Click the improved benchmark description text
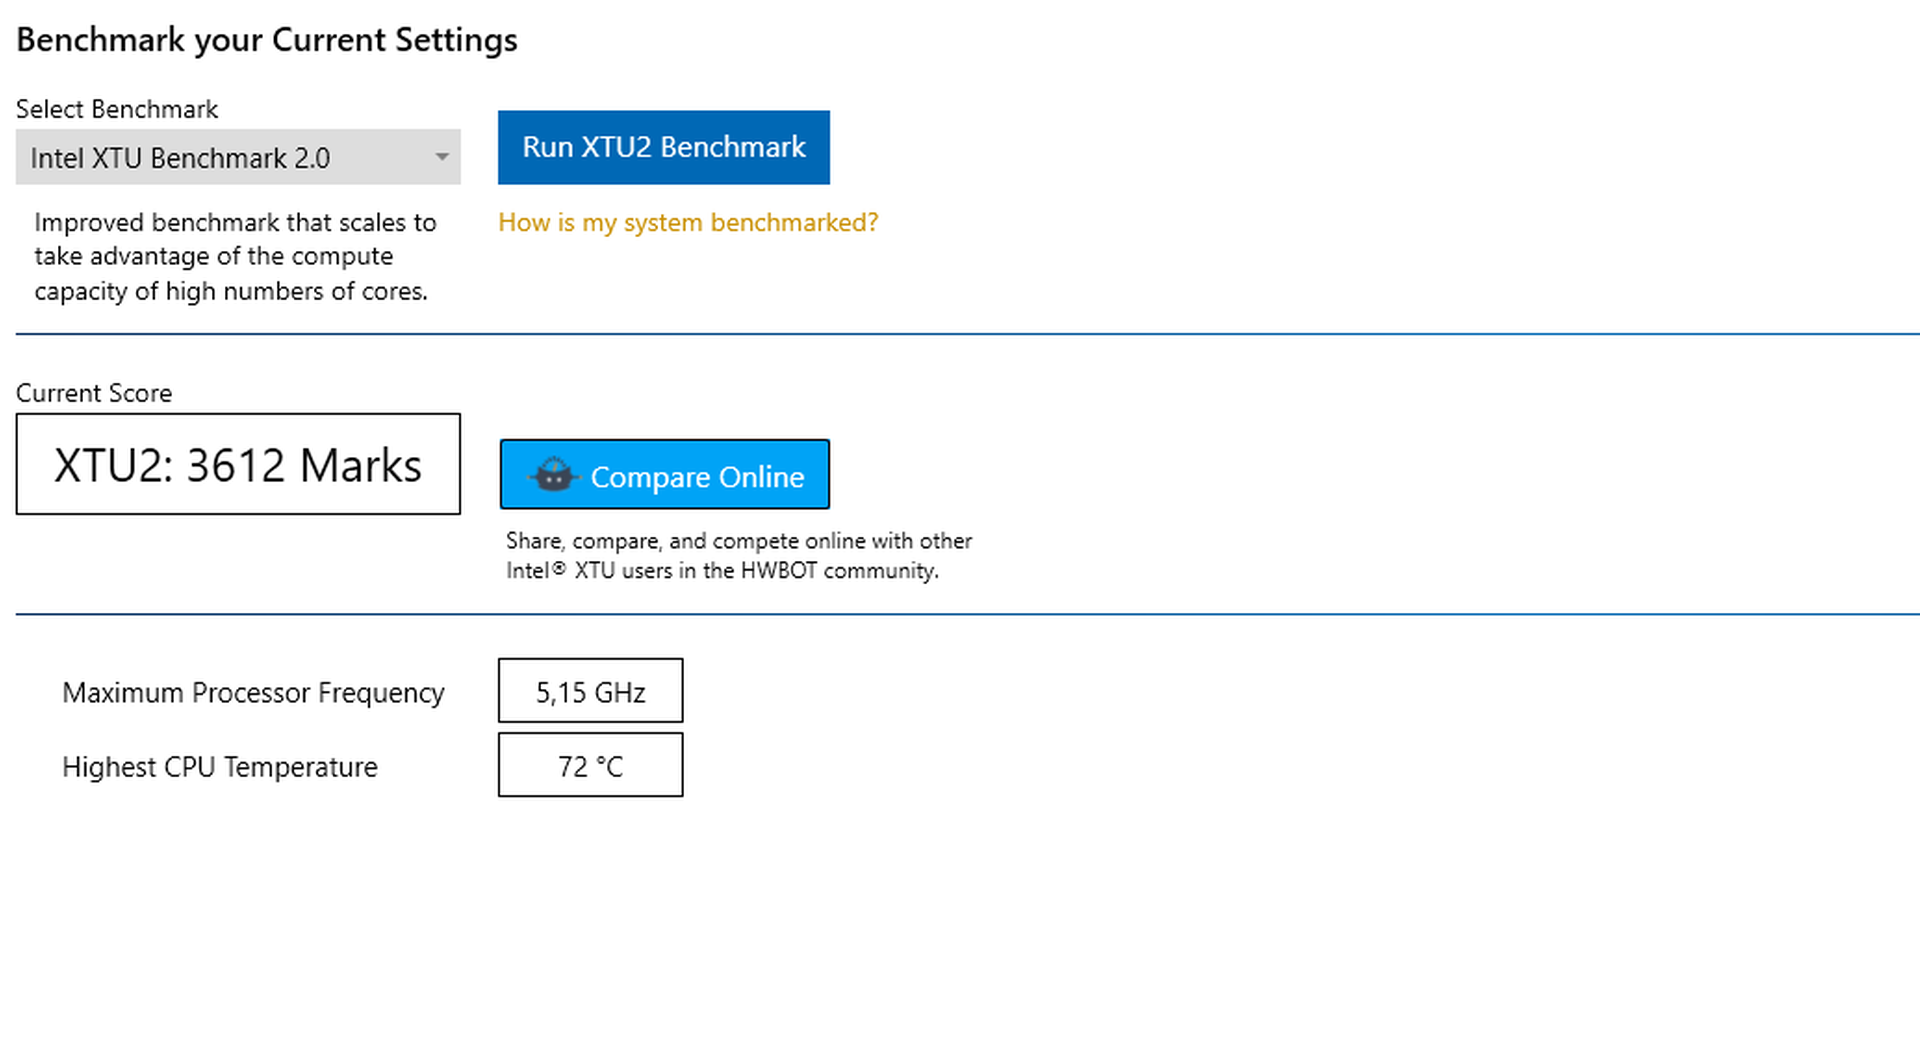1920x1056 pixels. tap(235, 256)
